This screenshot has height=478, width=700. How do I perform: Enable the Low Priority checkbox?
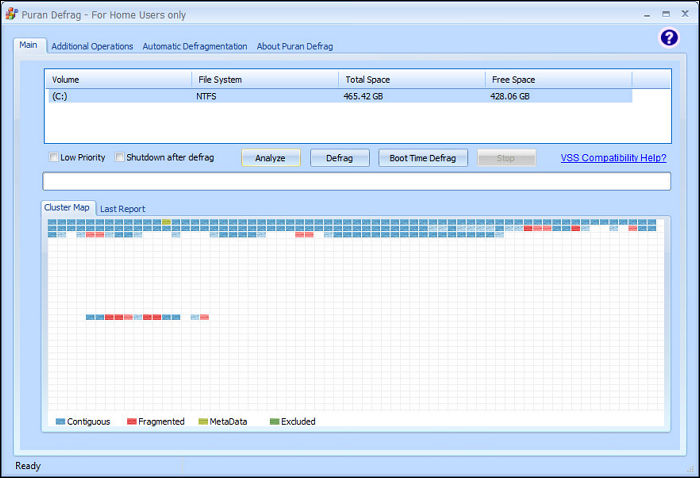[x=54, y=157]
